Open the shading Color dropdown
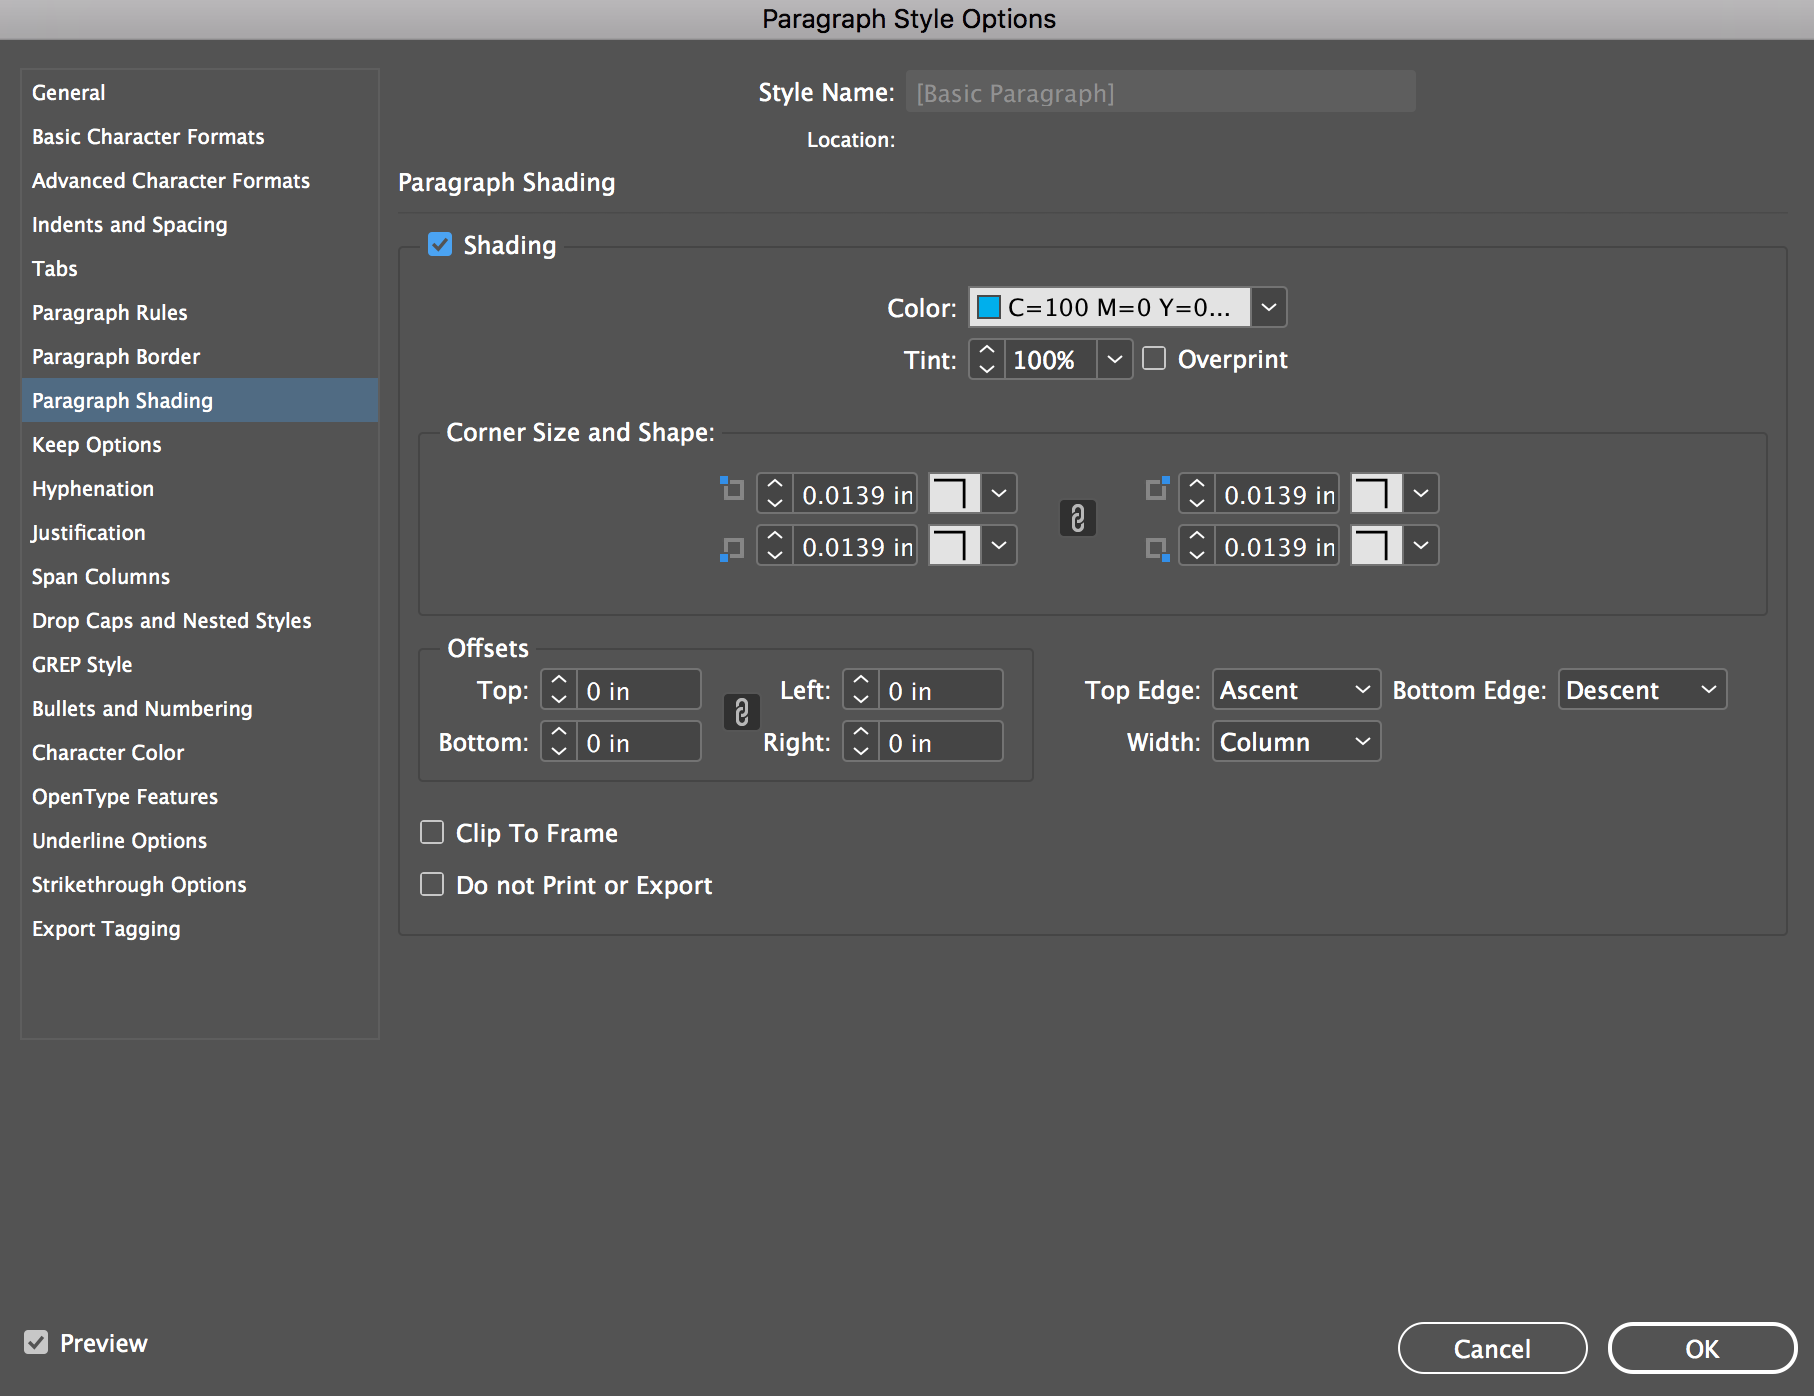 pyautogui.click(x=1268, y=307)
